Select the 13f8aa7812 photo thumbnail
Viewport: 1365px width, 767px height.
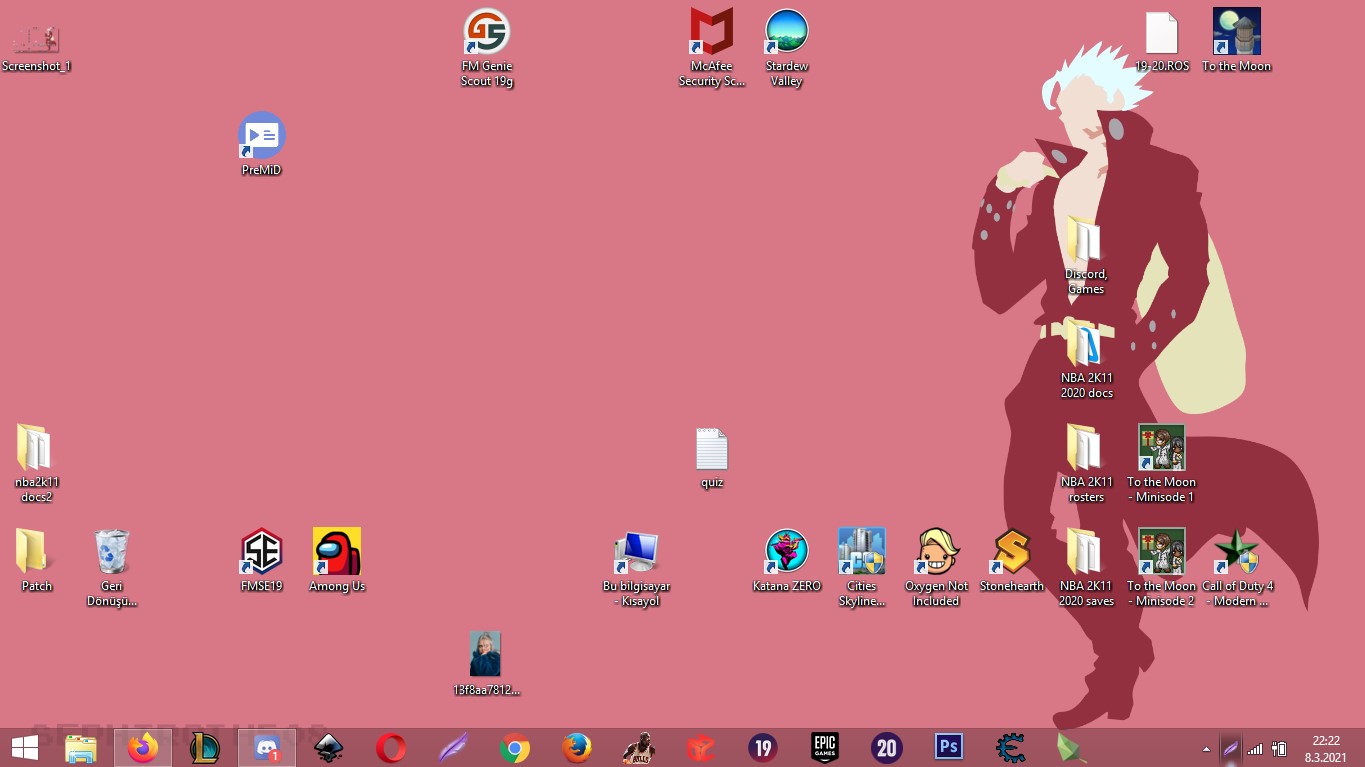point(486,664)
